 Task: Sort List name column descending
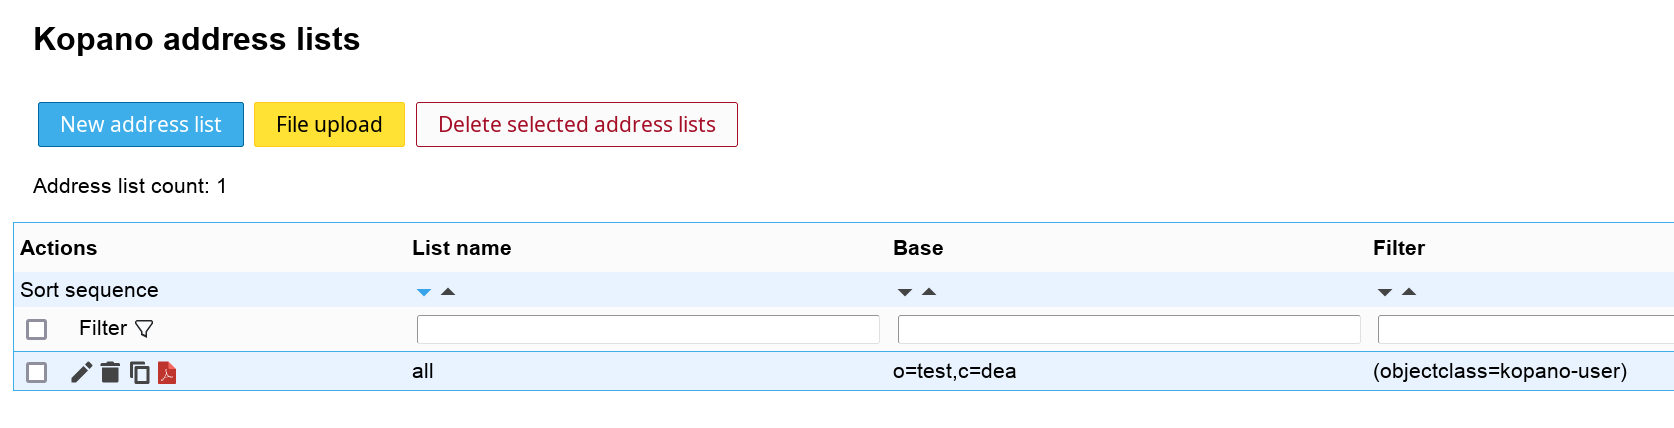(424, 292)
